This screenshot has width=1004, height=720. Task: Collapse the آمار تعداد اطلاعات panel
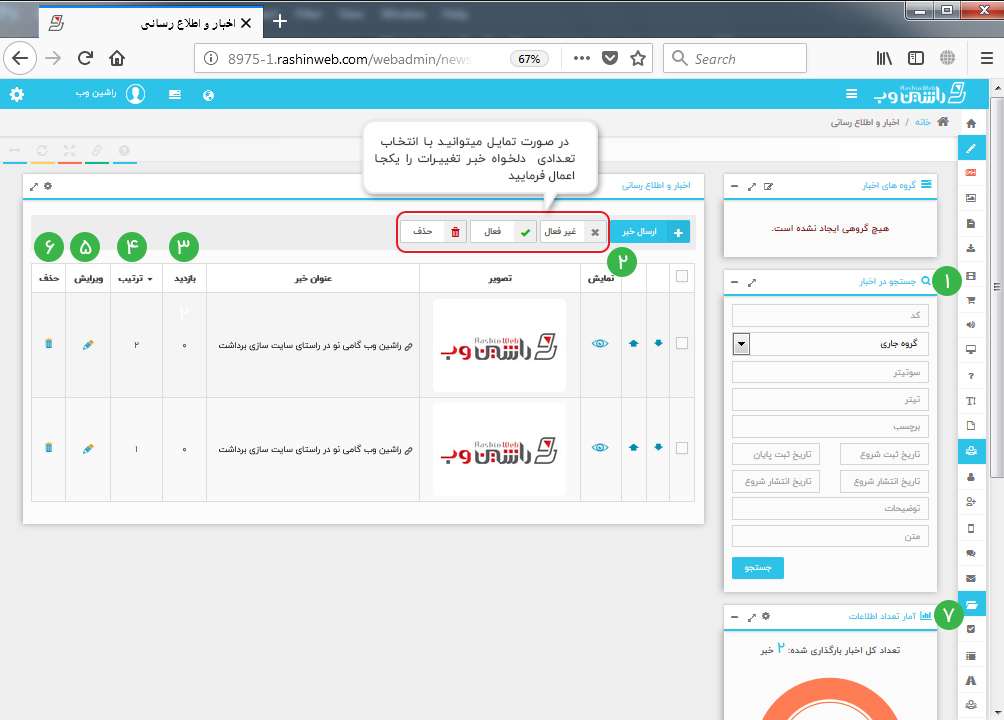[734, 616]
